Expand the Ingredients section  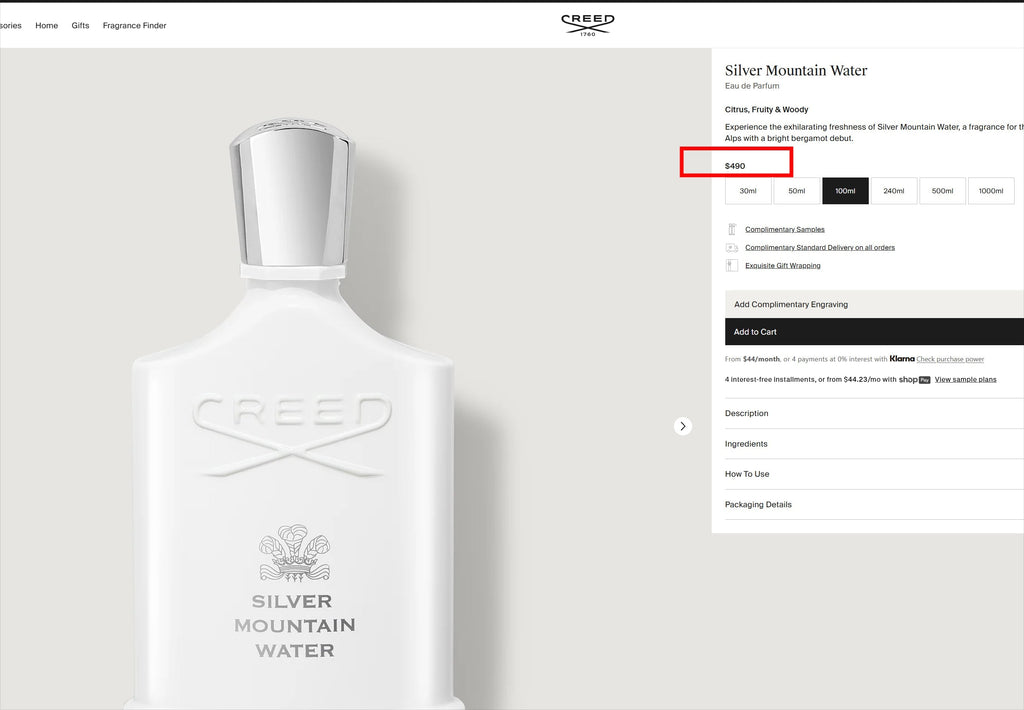click(874, 444)
